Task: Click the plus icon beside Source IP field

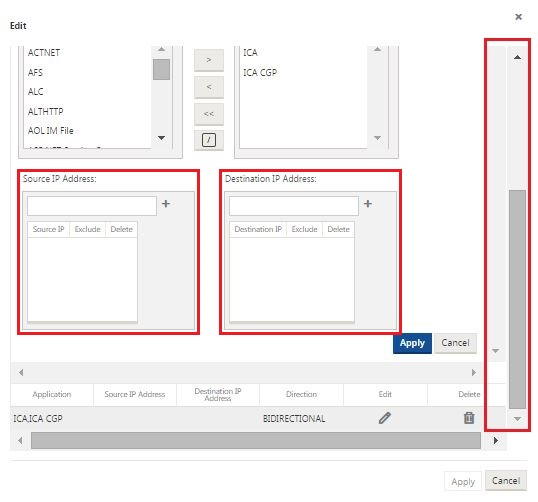Action: [166, 204]
